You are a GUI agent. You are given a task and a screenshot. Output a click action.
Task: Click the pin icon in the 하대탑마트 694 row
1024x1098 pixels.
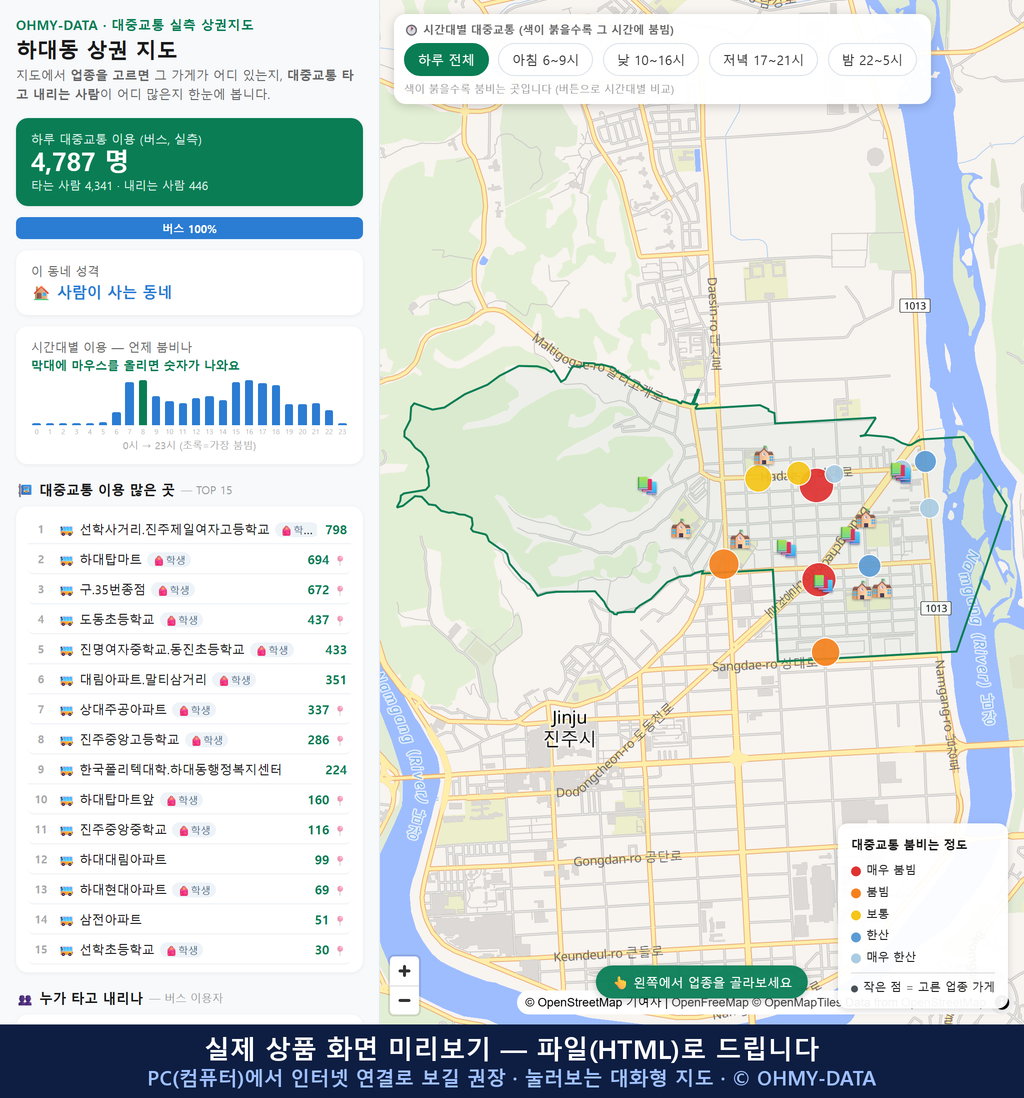340,560
